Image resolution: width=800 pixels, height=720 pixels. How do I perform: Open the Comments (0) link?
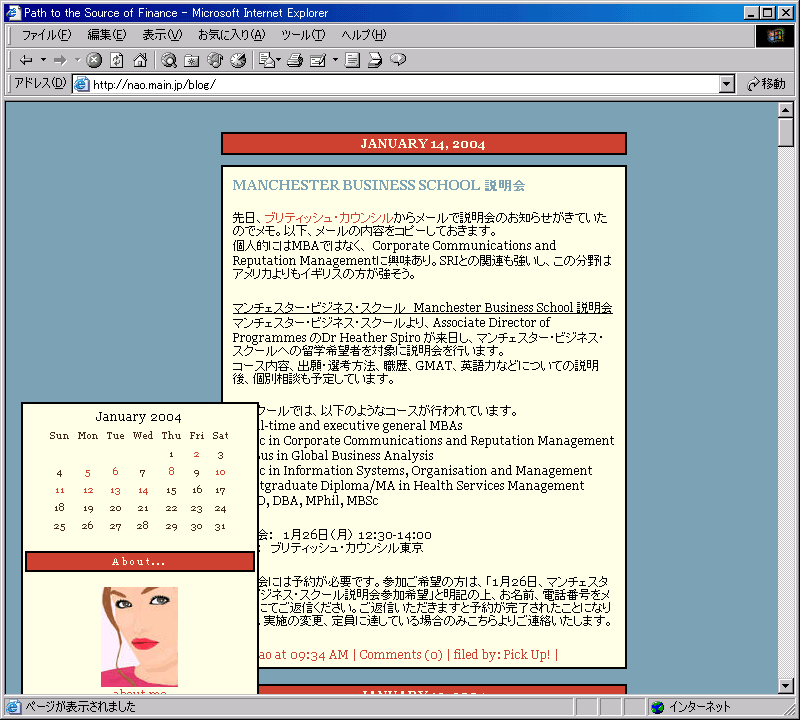click(401, 655)
